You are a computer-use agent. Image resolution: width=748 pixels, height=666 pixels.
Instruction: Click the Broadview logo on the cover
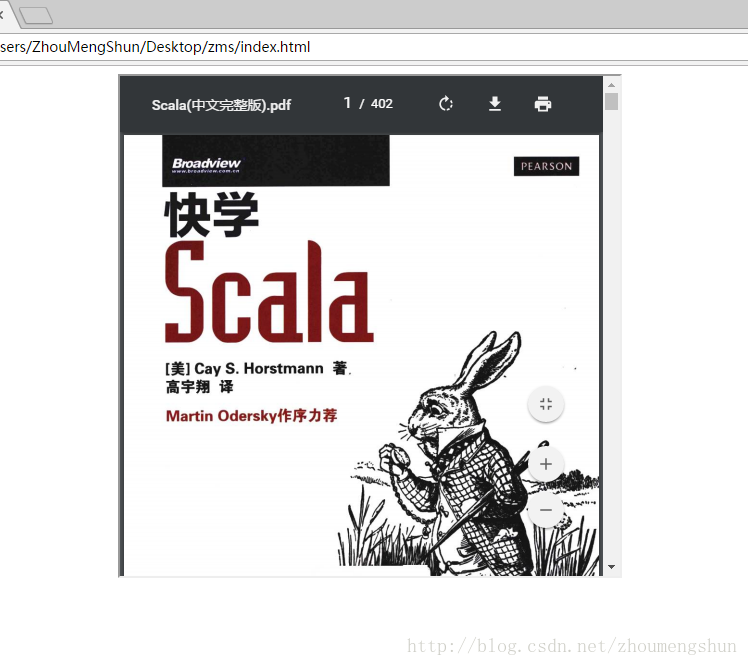tap(206, 165)
